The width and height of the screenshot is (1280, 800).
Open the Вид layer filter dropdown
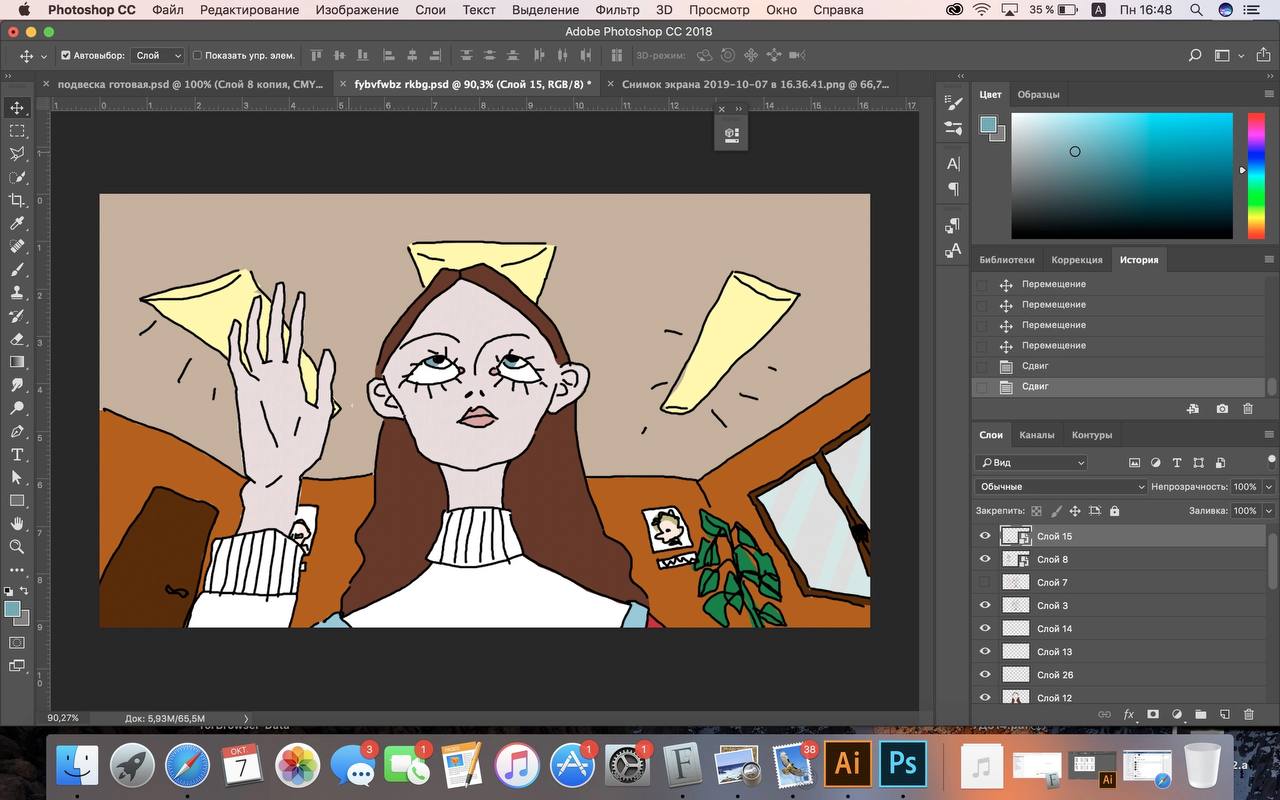pos(1031,463)
